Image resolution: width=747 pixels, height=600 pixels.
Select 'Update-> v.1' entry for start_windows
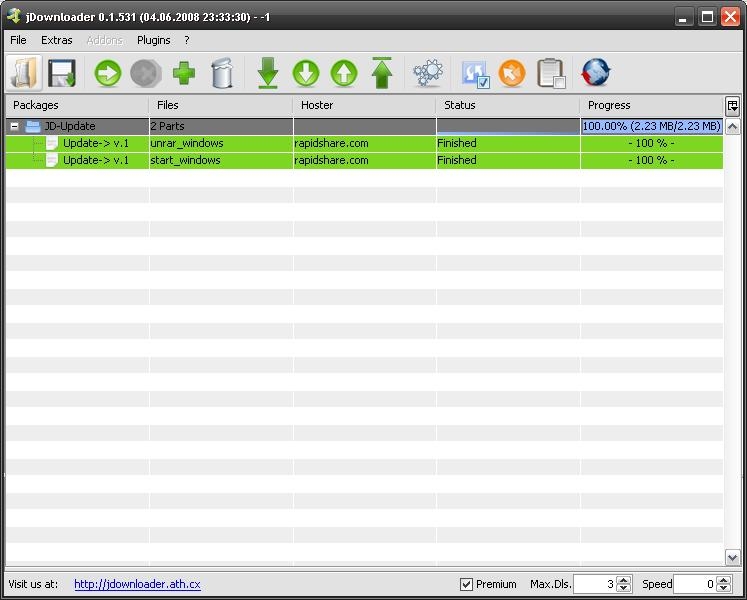[96, 161]
